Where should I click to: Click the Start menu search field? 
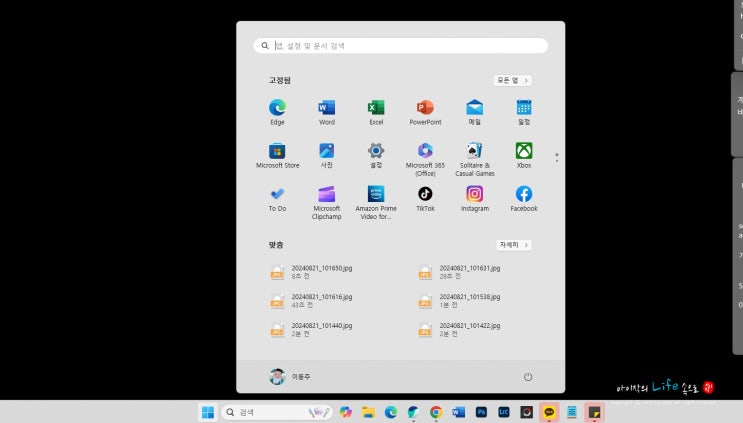point(400,45)
